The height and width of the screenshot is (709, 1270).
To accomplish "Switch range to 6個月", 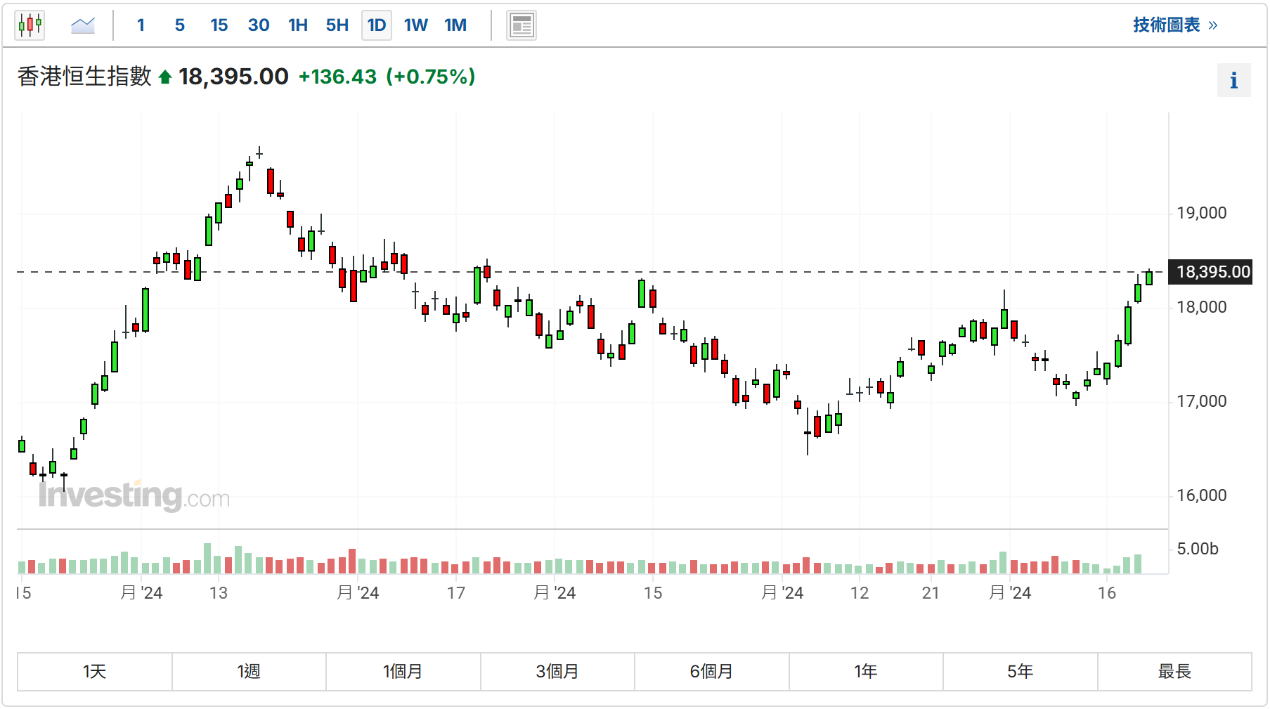I will (x=711, y=672).
